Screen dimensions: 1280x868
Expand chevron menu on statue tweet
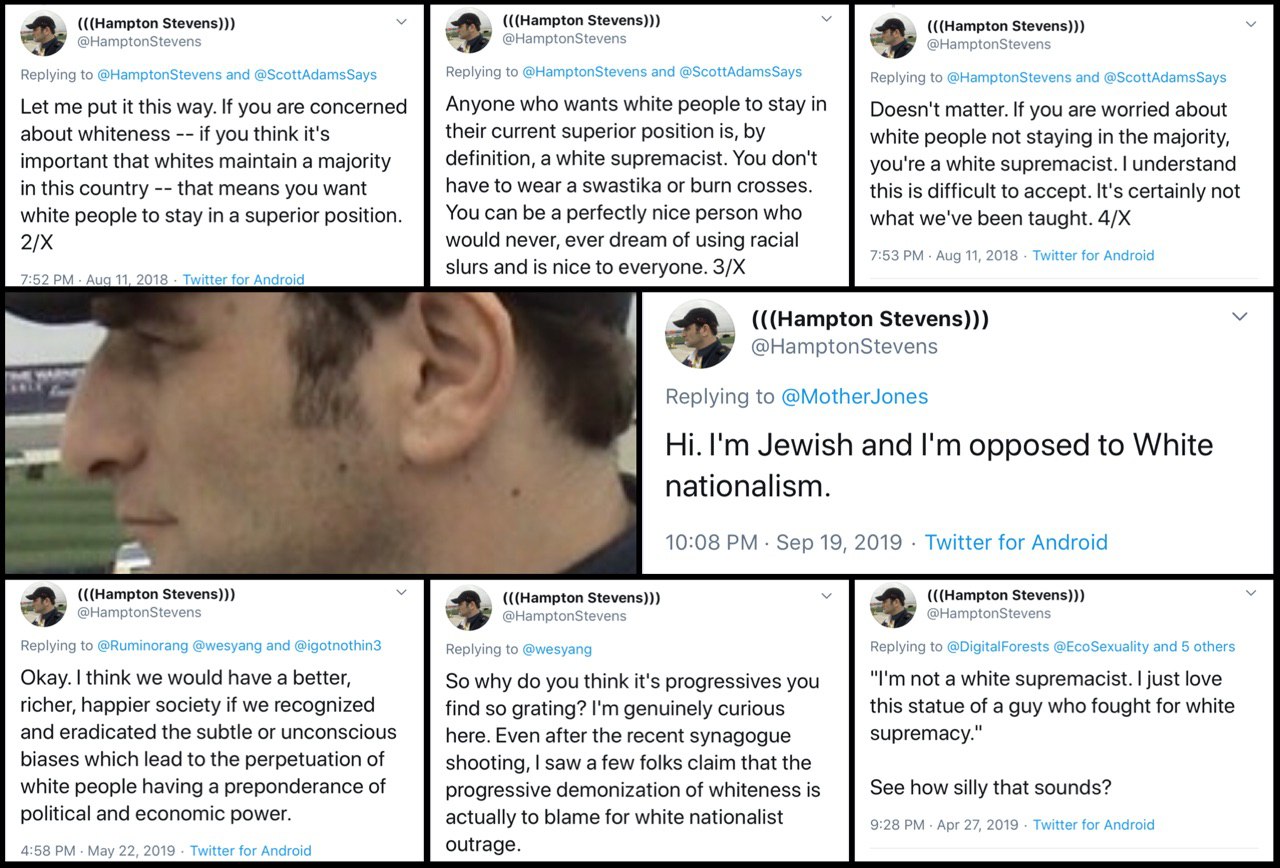[1251, 593]
